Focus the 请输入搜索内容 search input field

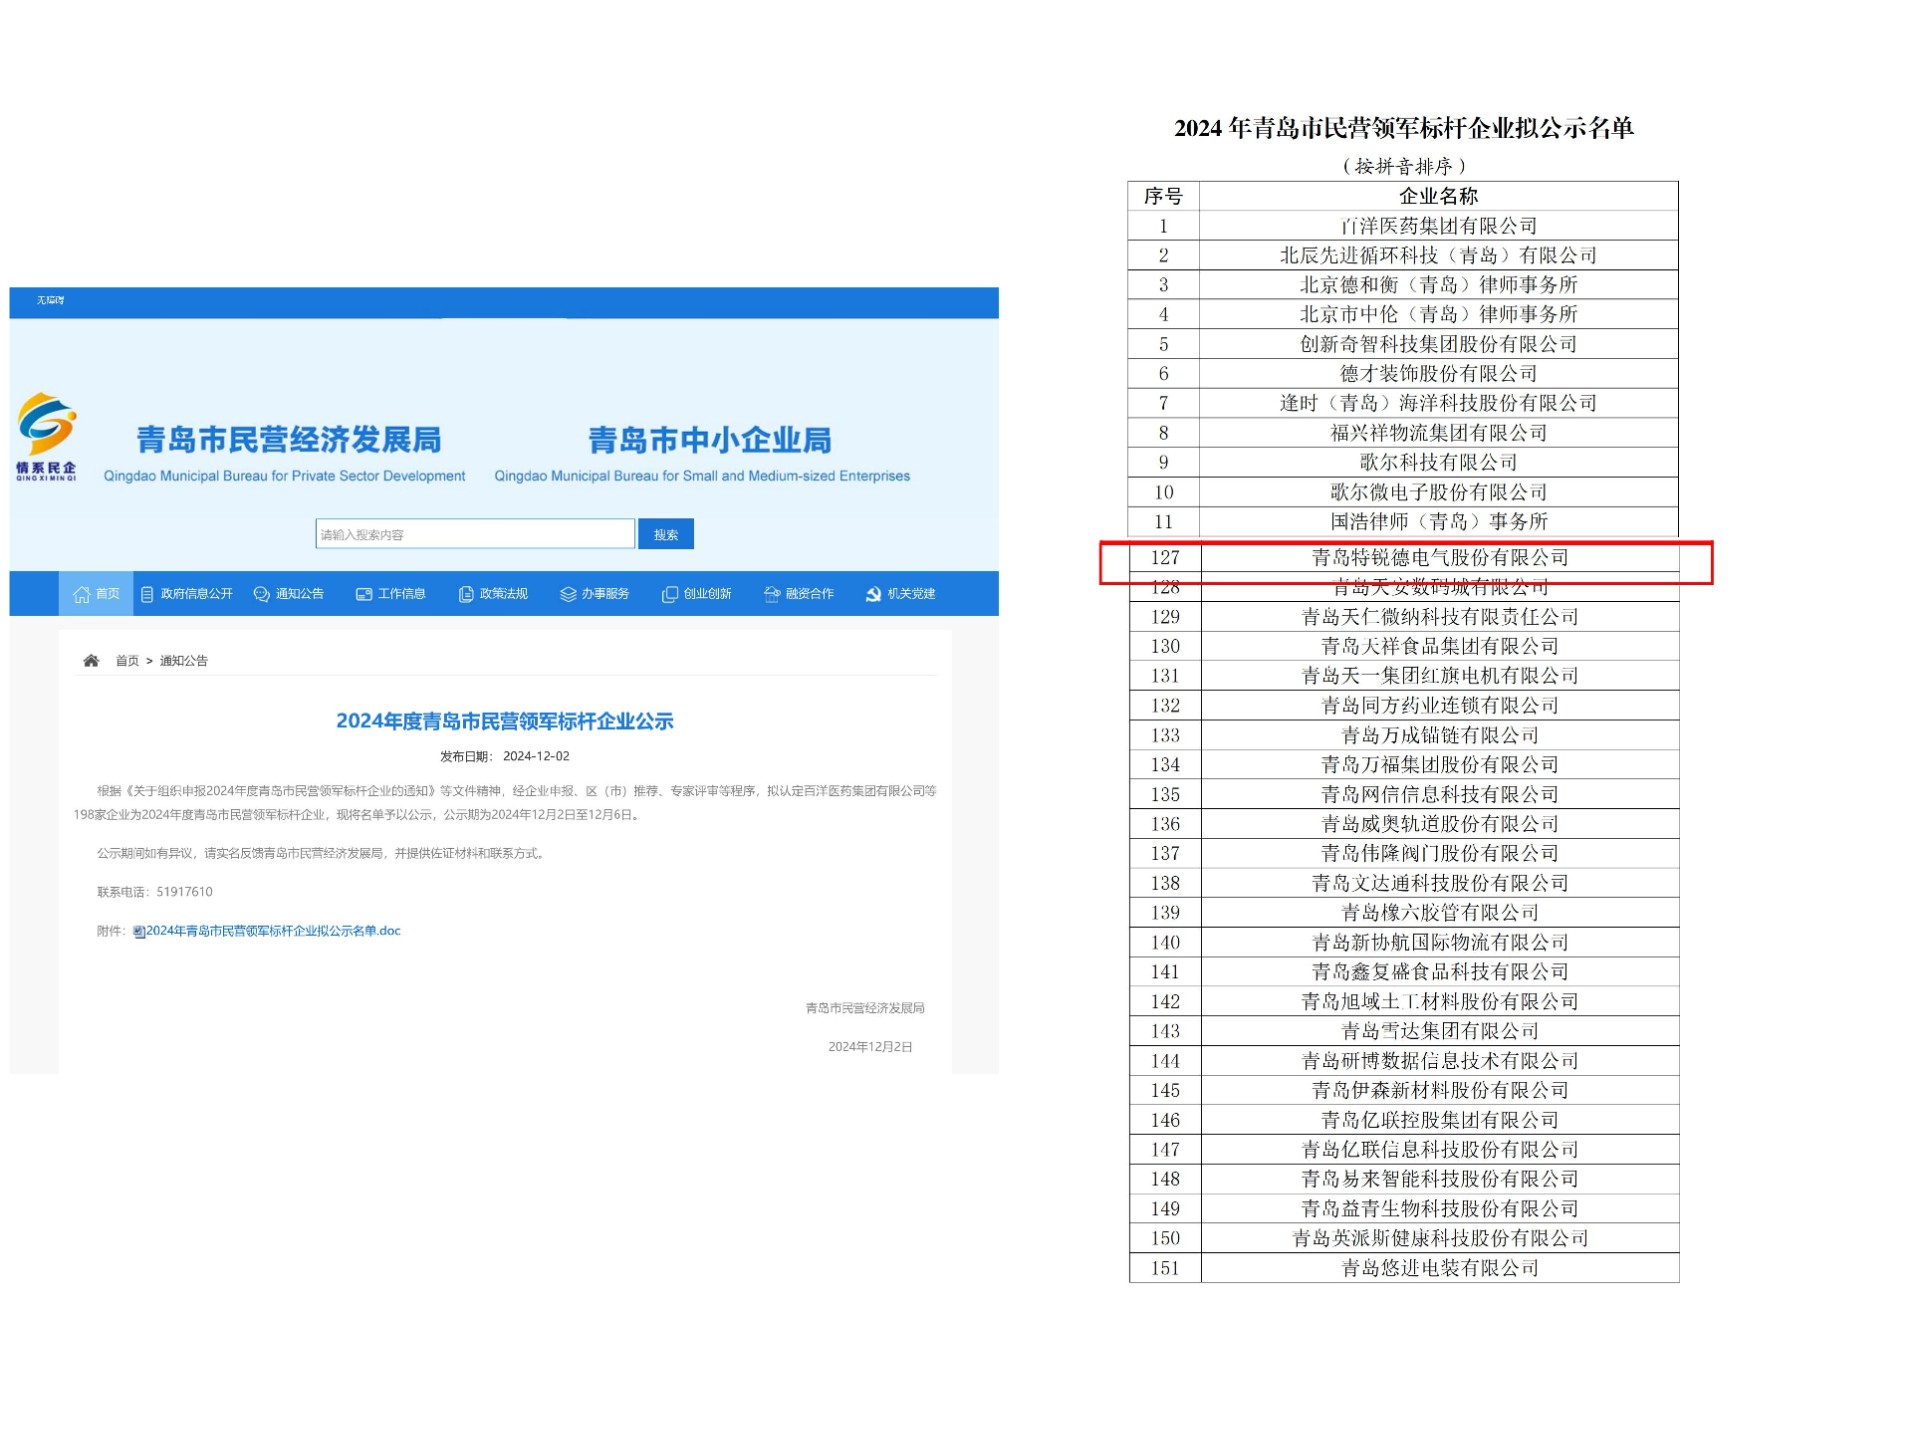point(475,534)
